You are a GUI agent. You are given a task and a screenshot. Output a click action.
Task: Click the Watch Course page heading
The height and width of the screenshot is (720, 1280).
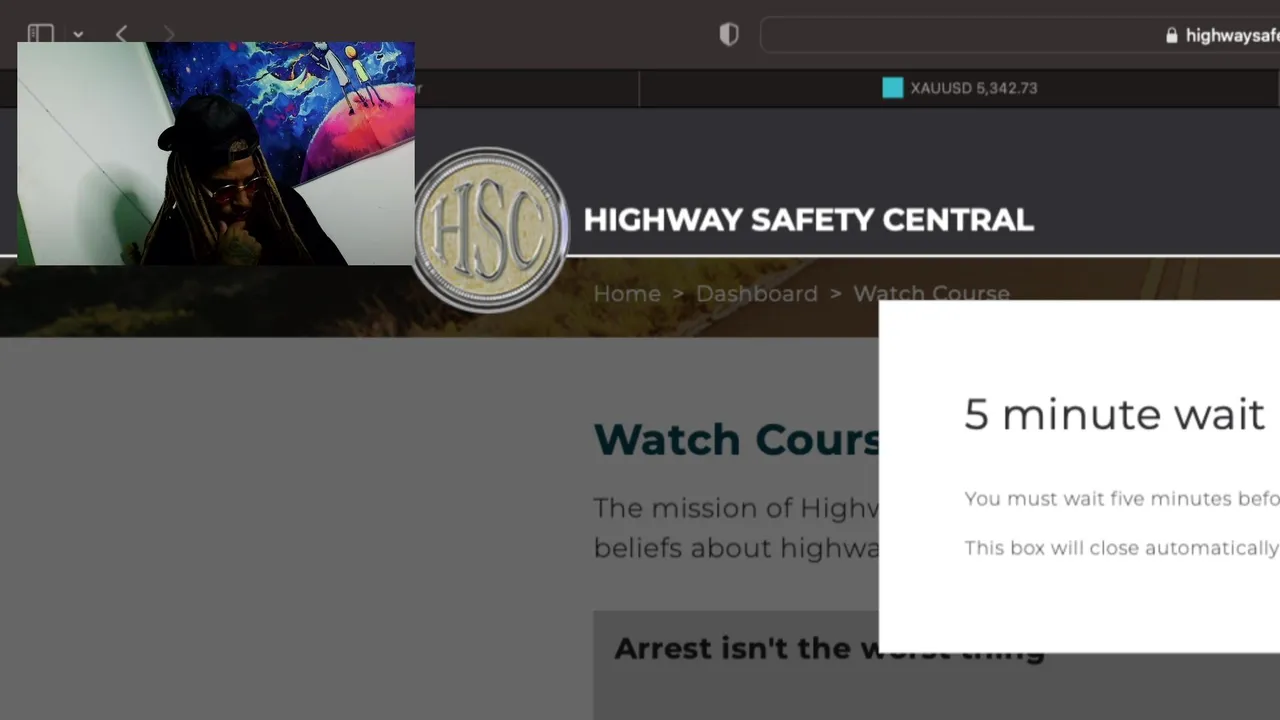737,439
